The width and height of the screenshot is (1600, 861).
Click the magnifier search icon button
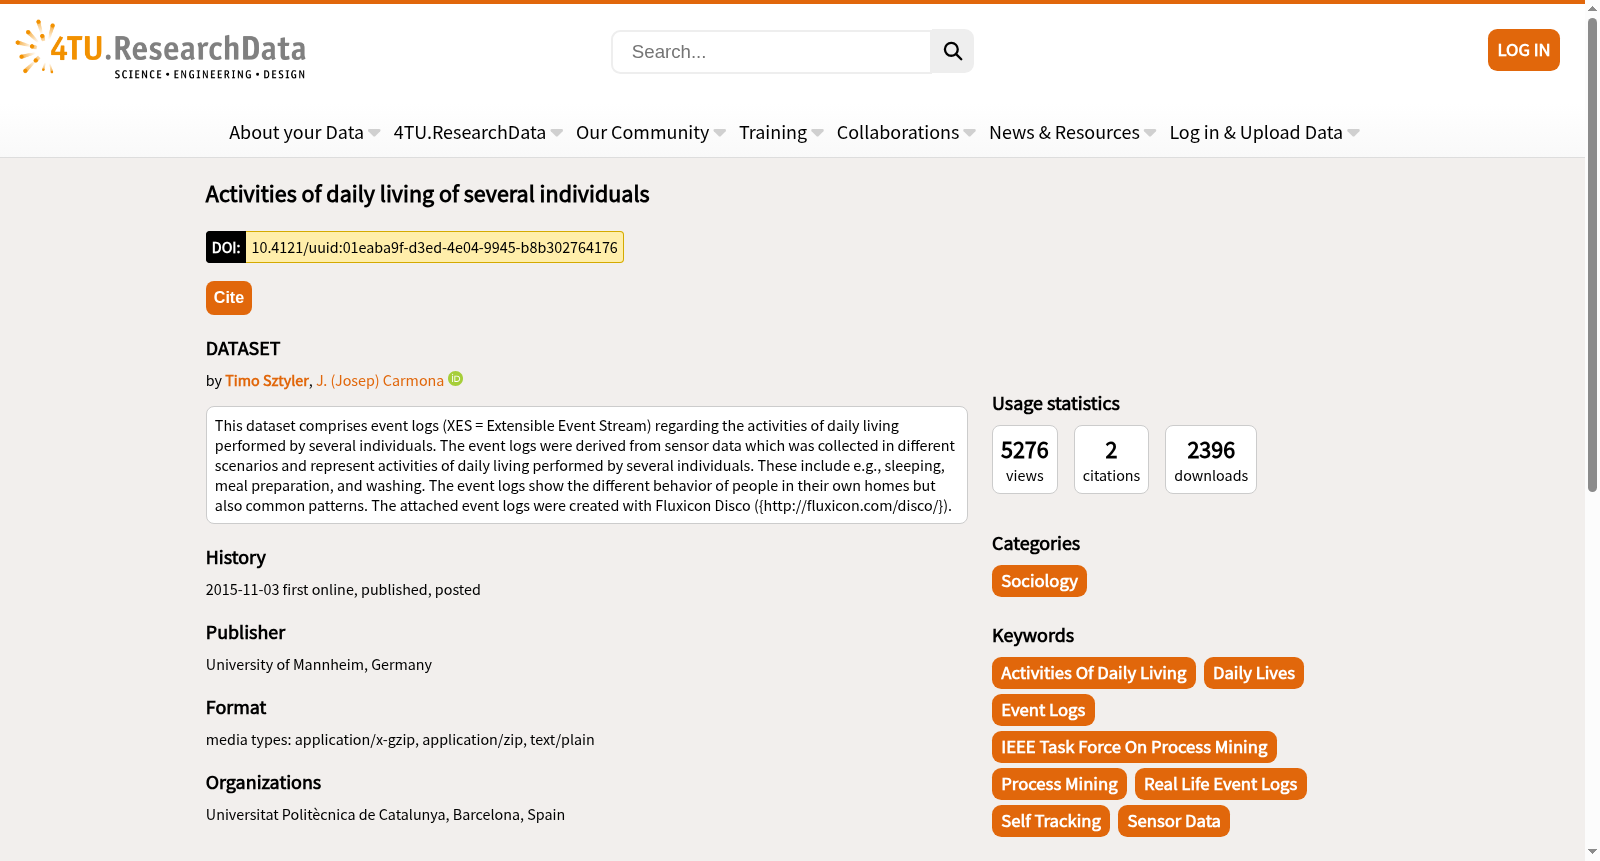[952, 51]
